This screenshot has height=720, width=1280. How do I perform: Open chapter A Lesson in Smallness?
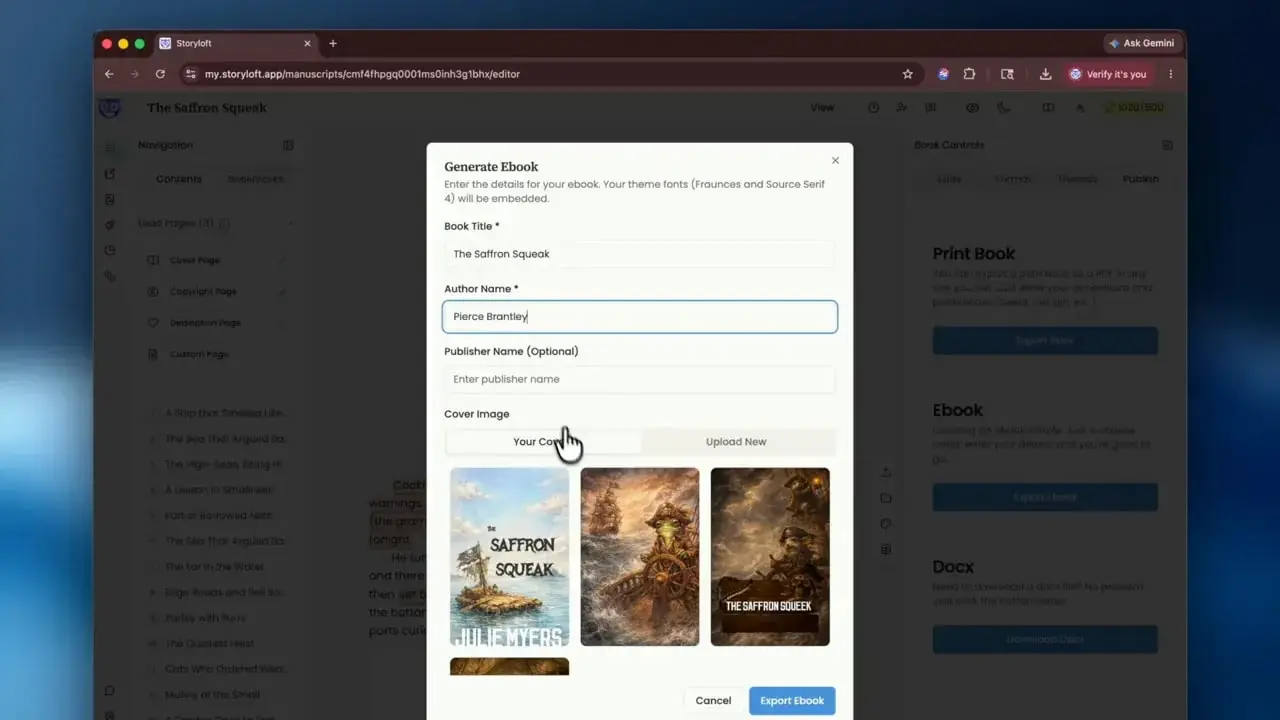coord(217,489)
